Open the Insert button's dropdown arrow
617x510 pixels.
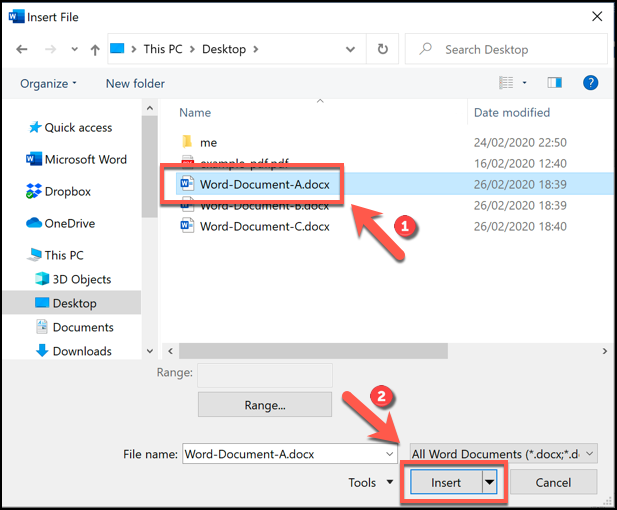[490, 482]
